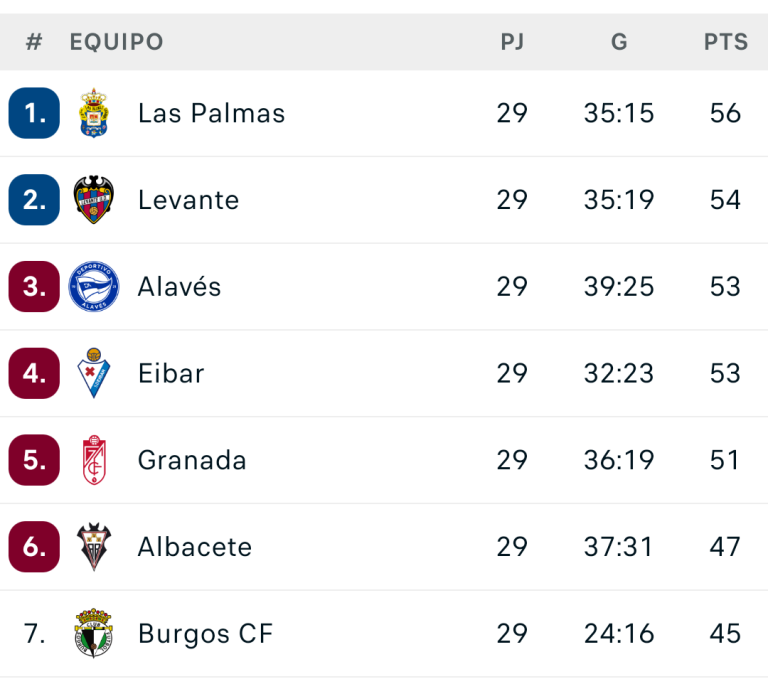Click the Granada club crest
Screen dimensions: 768x684
coord(94,460)
